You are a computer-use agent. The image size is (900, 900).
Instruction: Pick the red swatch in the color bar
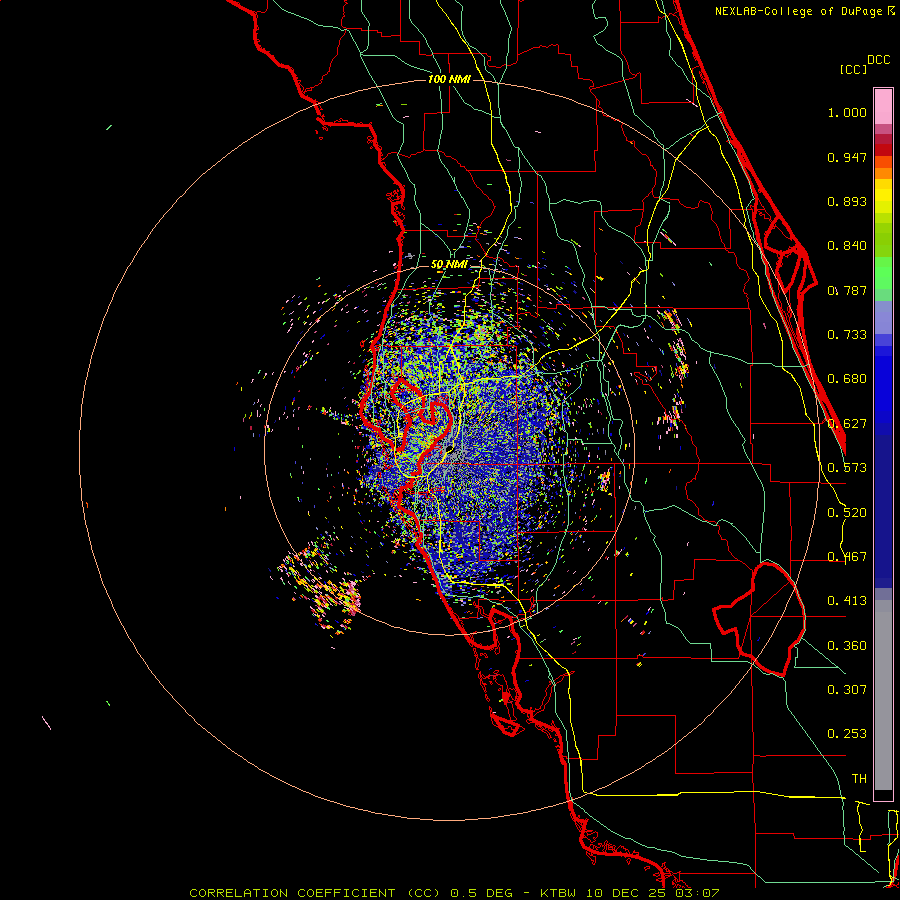[x=883, y=150]
